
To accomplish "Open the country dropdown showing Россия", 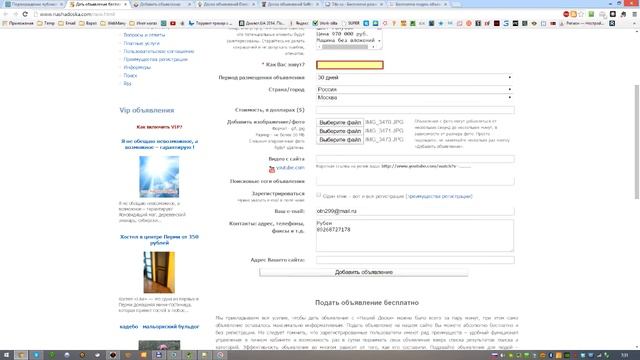I will 415,89.
